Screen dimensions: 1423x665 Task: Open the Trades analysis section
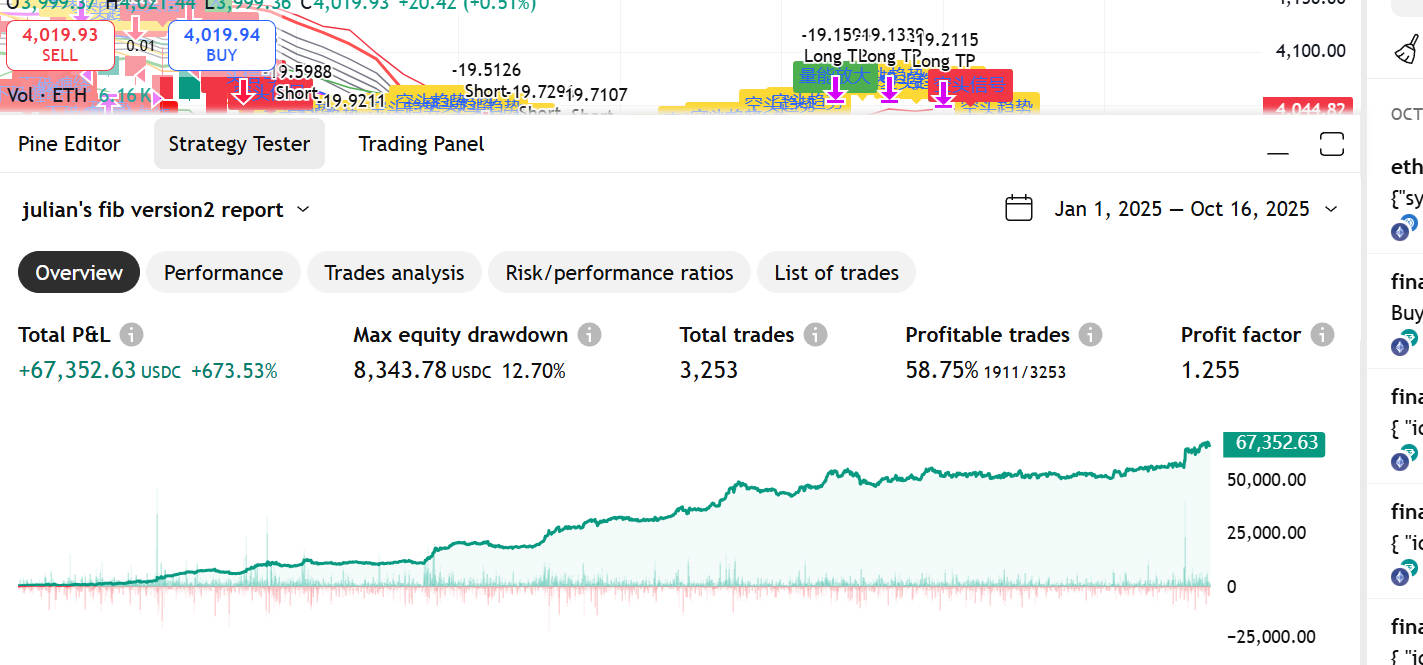point(394,273)
